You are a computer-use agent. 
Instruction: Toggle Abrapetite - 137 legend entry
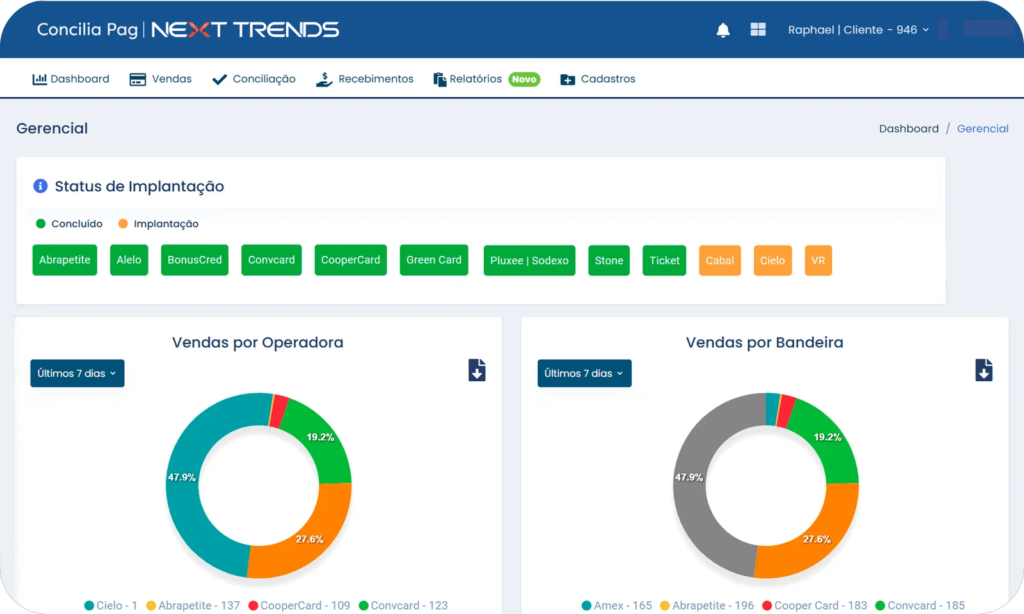click(x=193, y=606)
